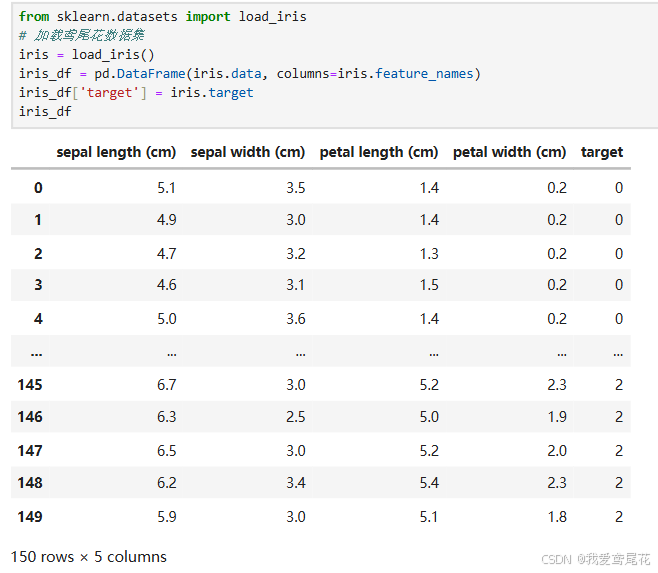The width and height of the screenshot is (658, 573).
Task: Select row index 145 label
Action: [30, 385]
